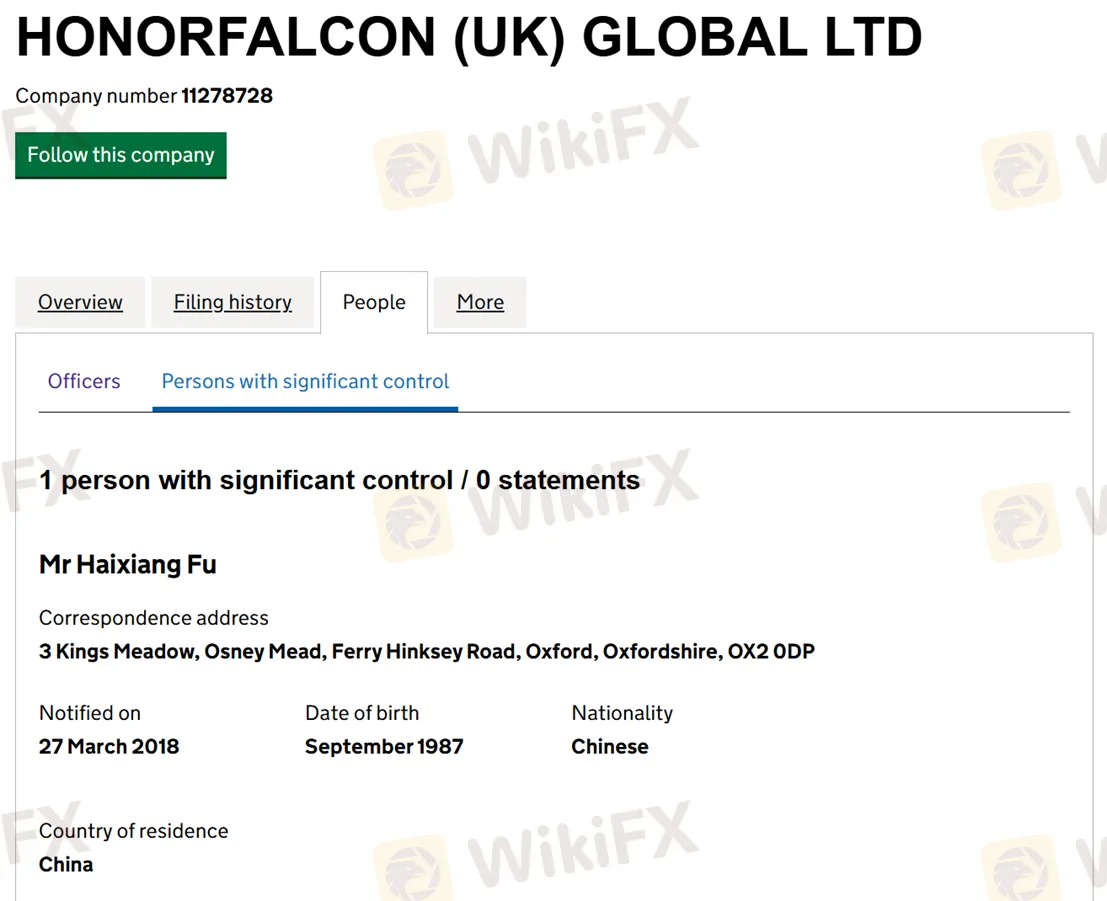Click company number 11278728
Image resolution: width=1107 pixels, height=901 pixels.
point(227,95)
